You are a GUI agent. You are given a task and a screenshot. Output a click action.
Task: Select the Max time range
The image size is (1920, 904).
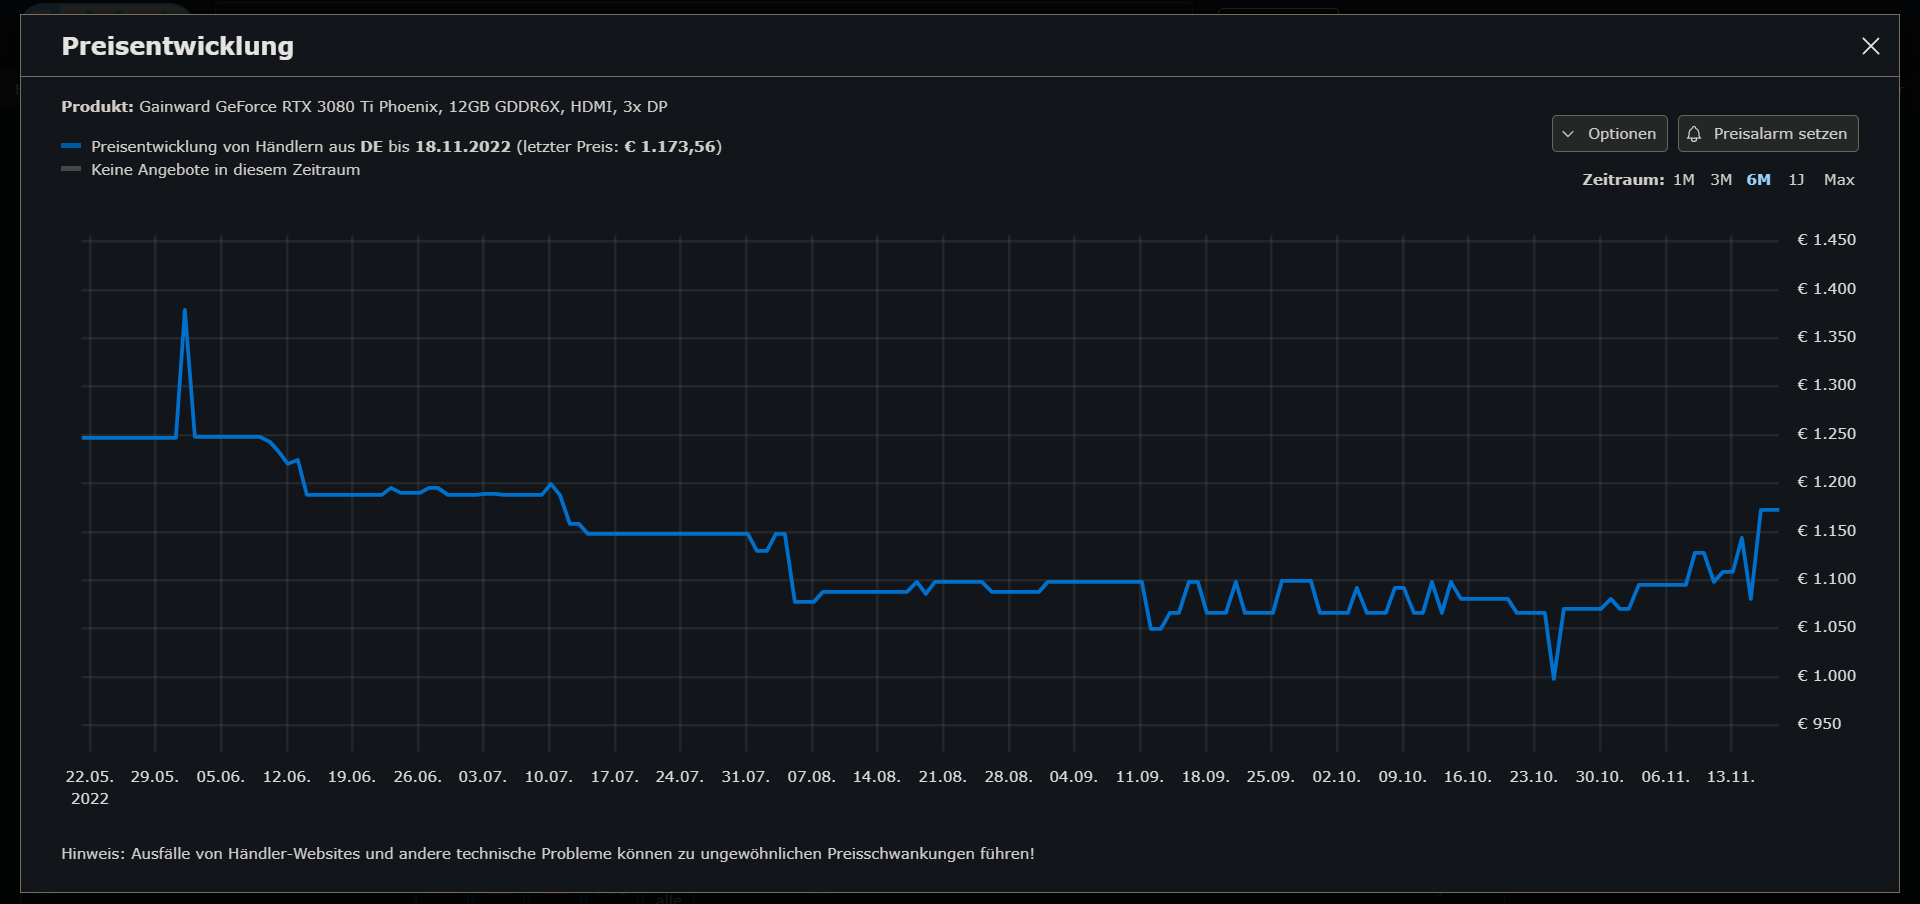click(1839, 180)
